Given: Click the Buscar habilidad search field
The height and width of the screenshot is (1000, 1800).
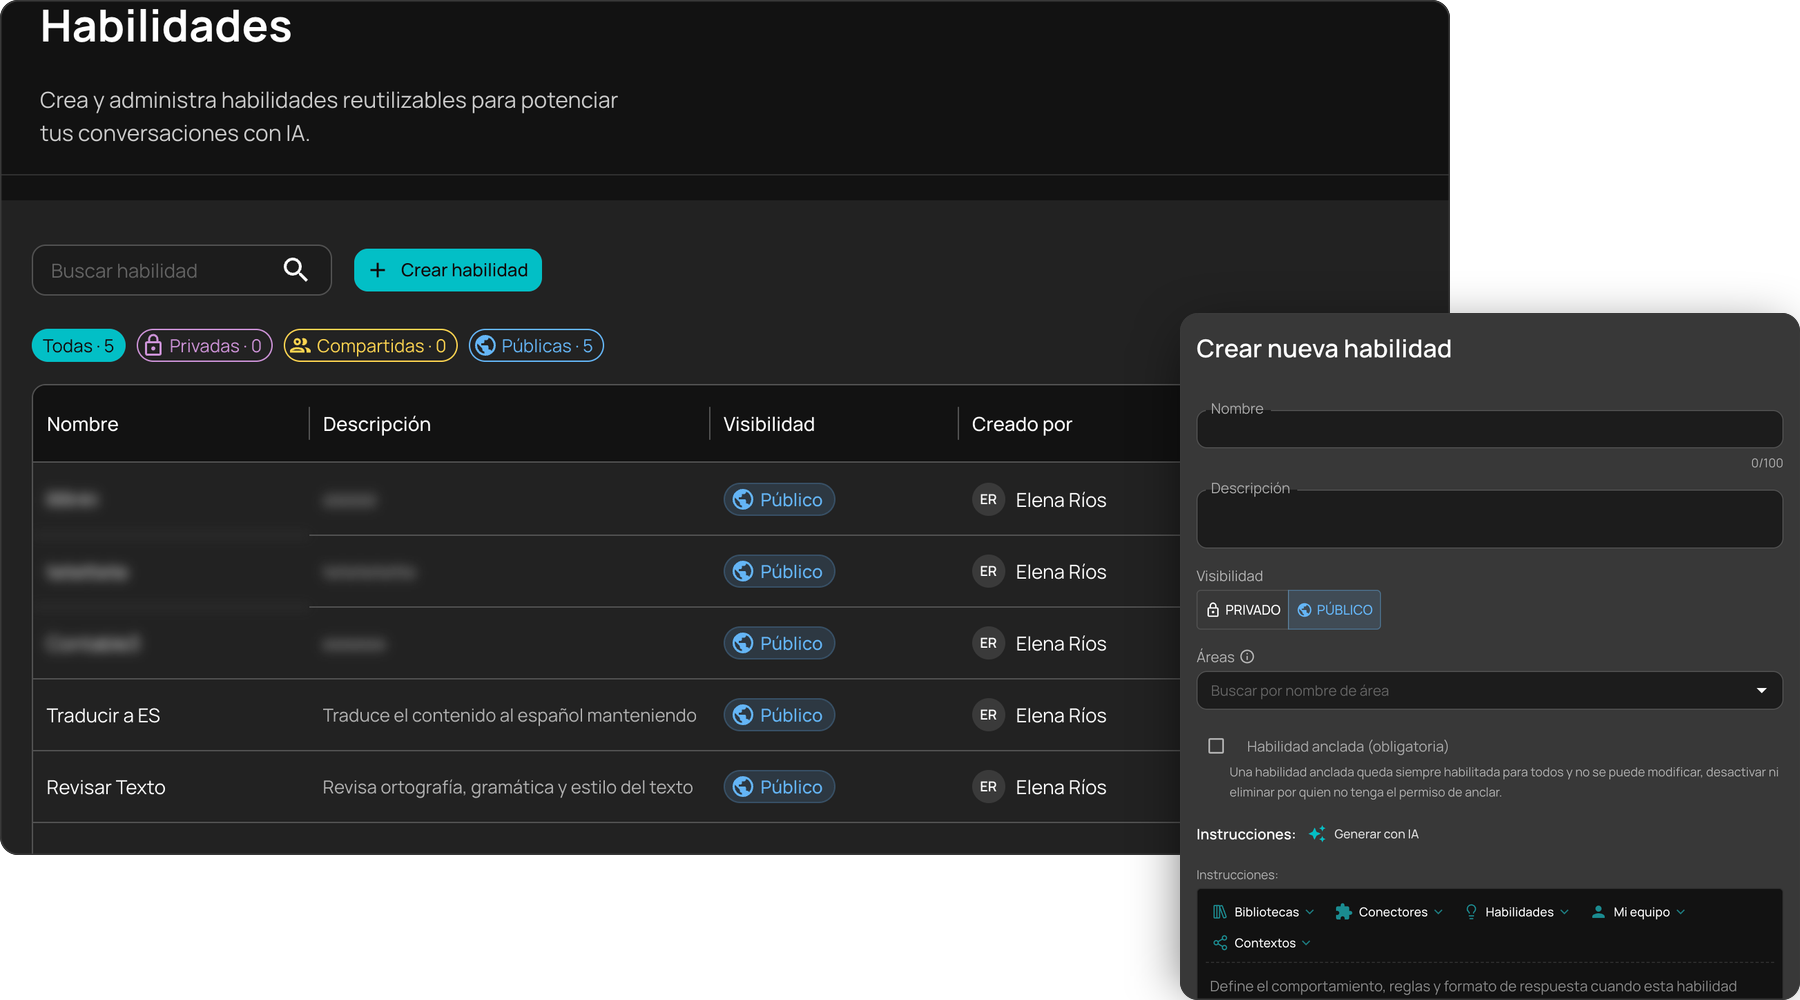Looking at the screenshot, I should [x=182, y=270].
